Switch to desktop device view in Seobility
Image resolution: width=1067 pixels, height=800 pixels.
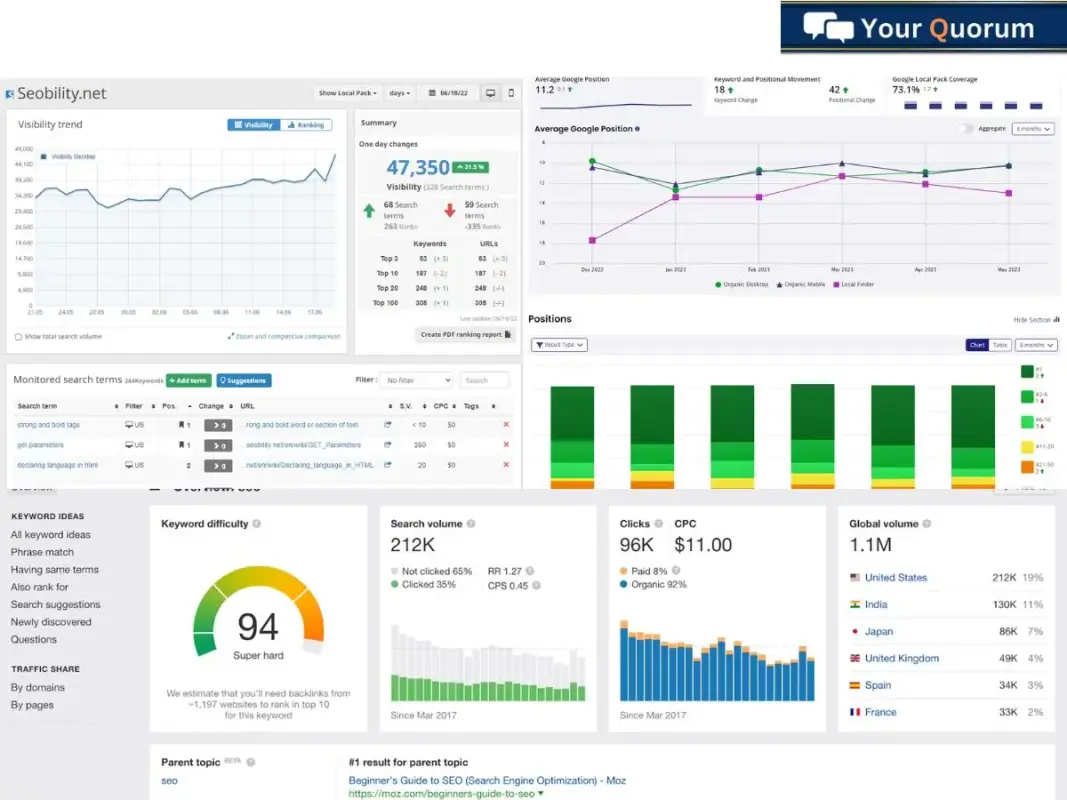(490, 93)
